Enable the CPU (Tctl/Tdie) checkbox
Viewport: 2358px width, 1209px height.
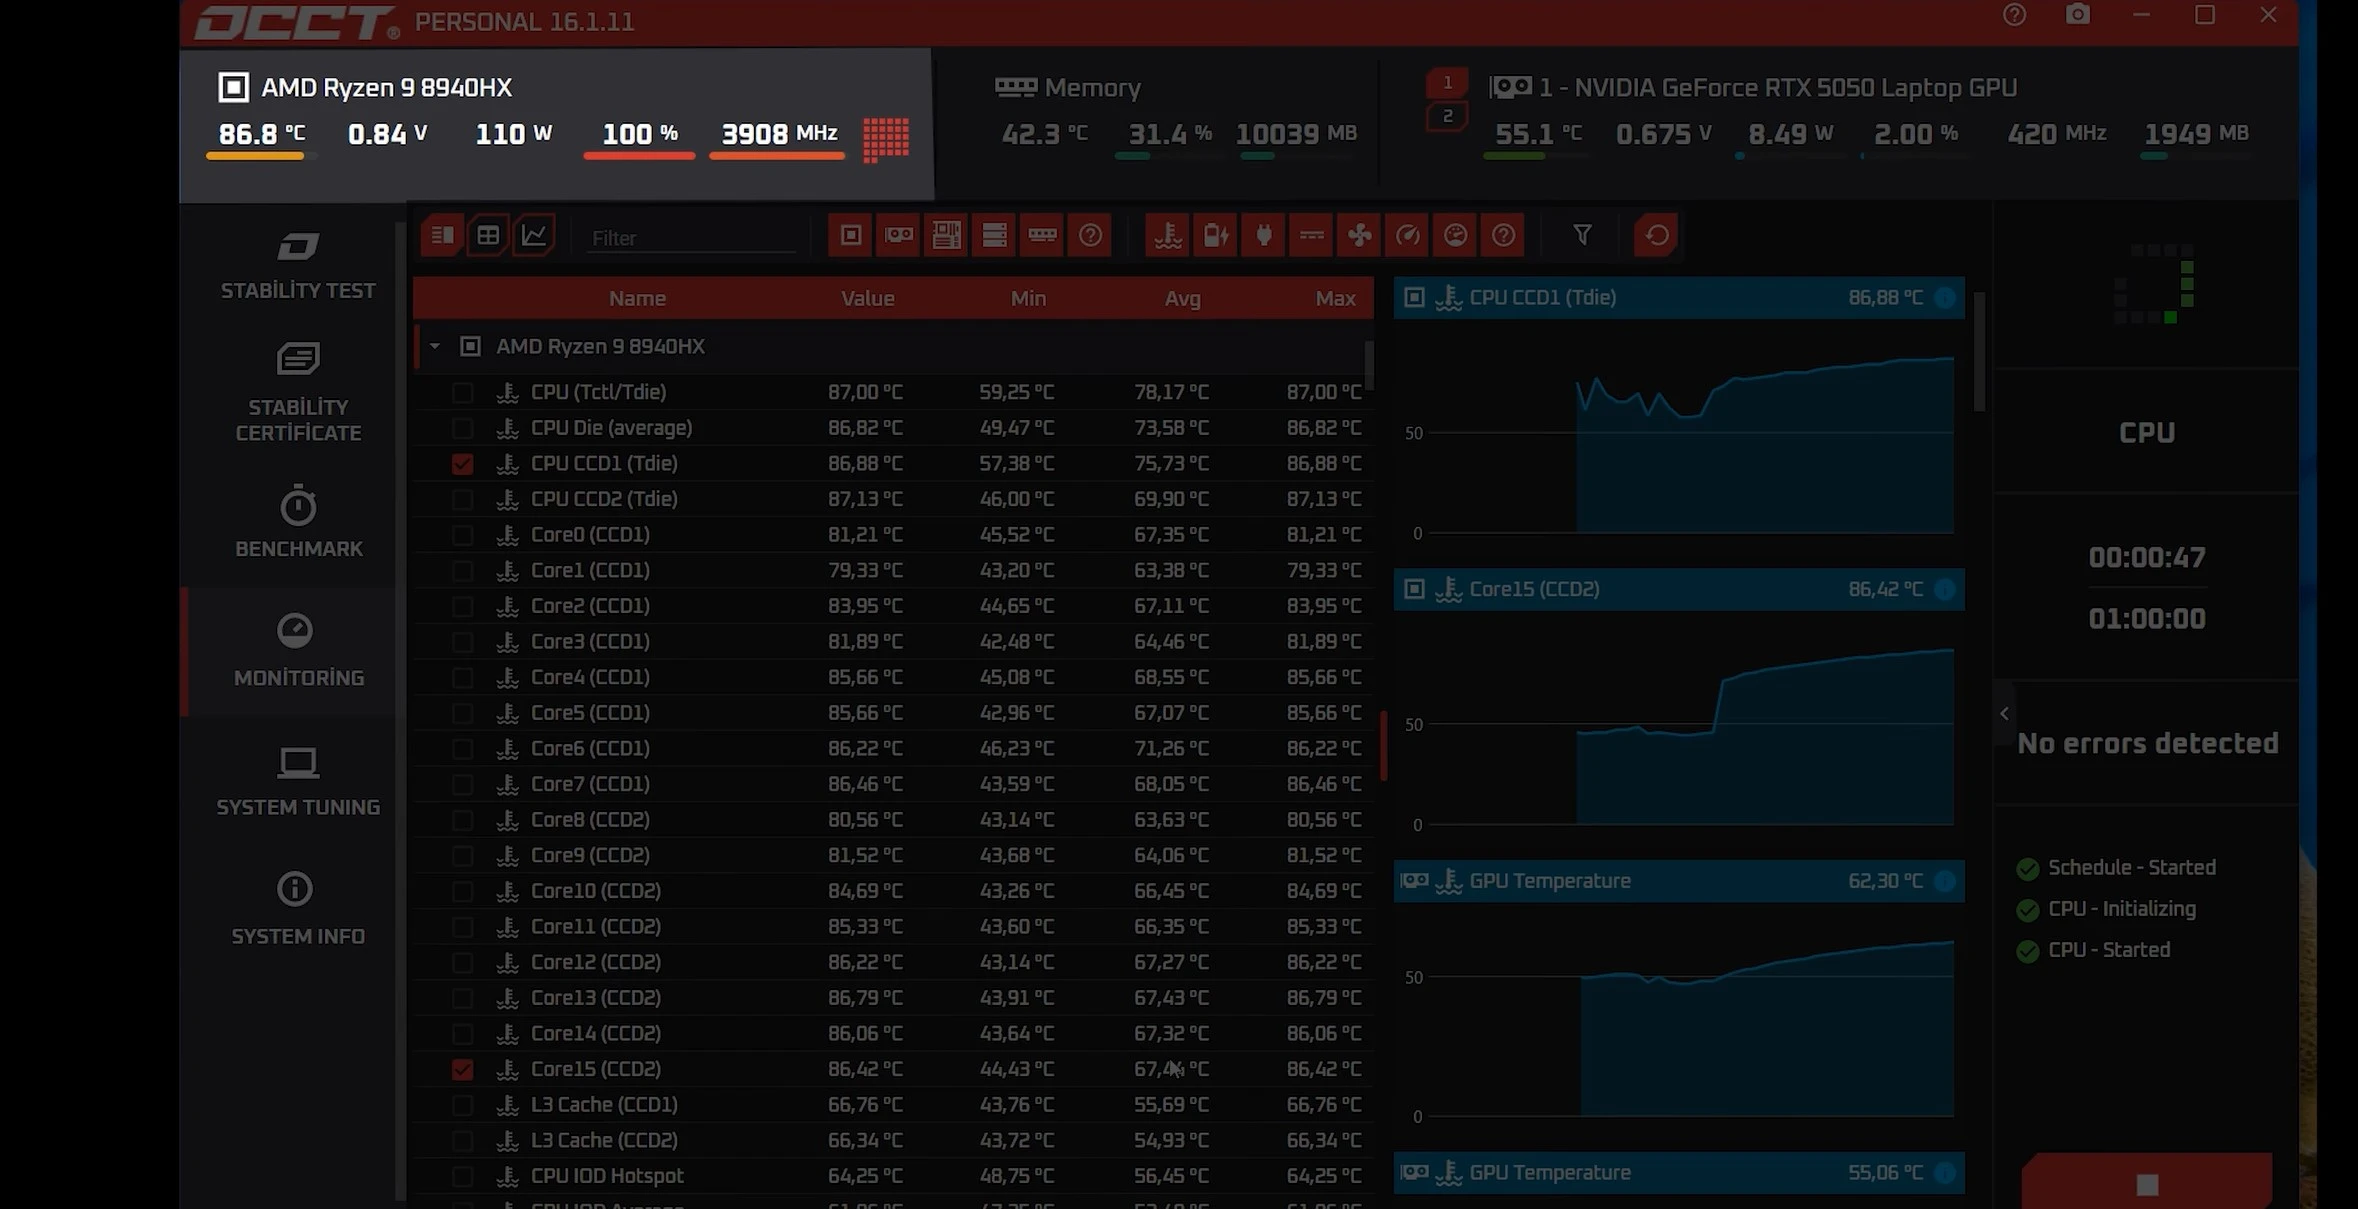(x=462, y=392)
